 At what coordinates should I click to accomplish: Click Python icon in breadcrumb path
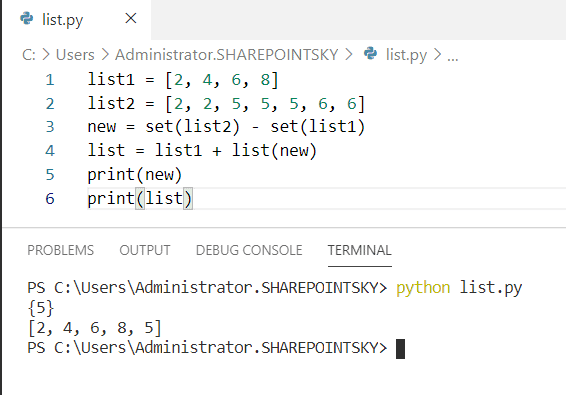pos(370,54)
